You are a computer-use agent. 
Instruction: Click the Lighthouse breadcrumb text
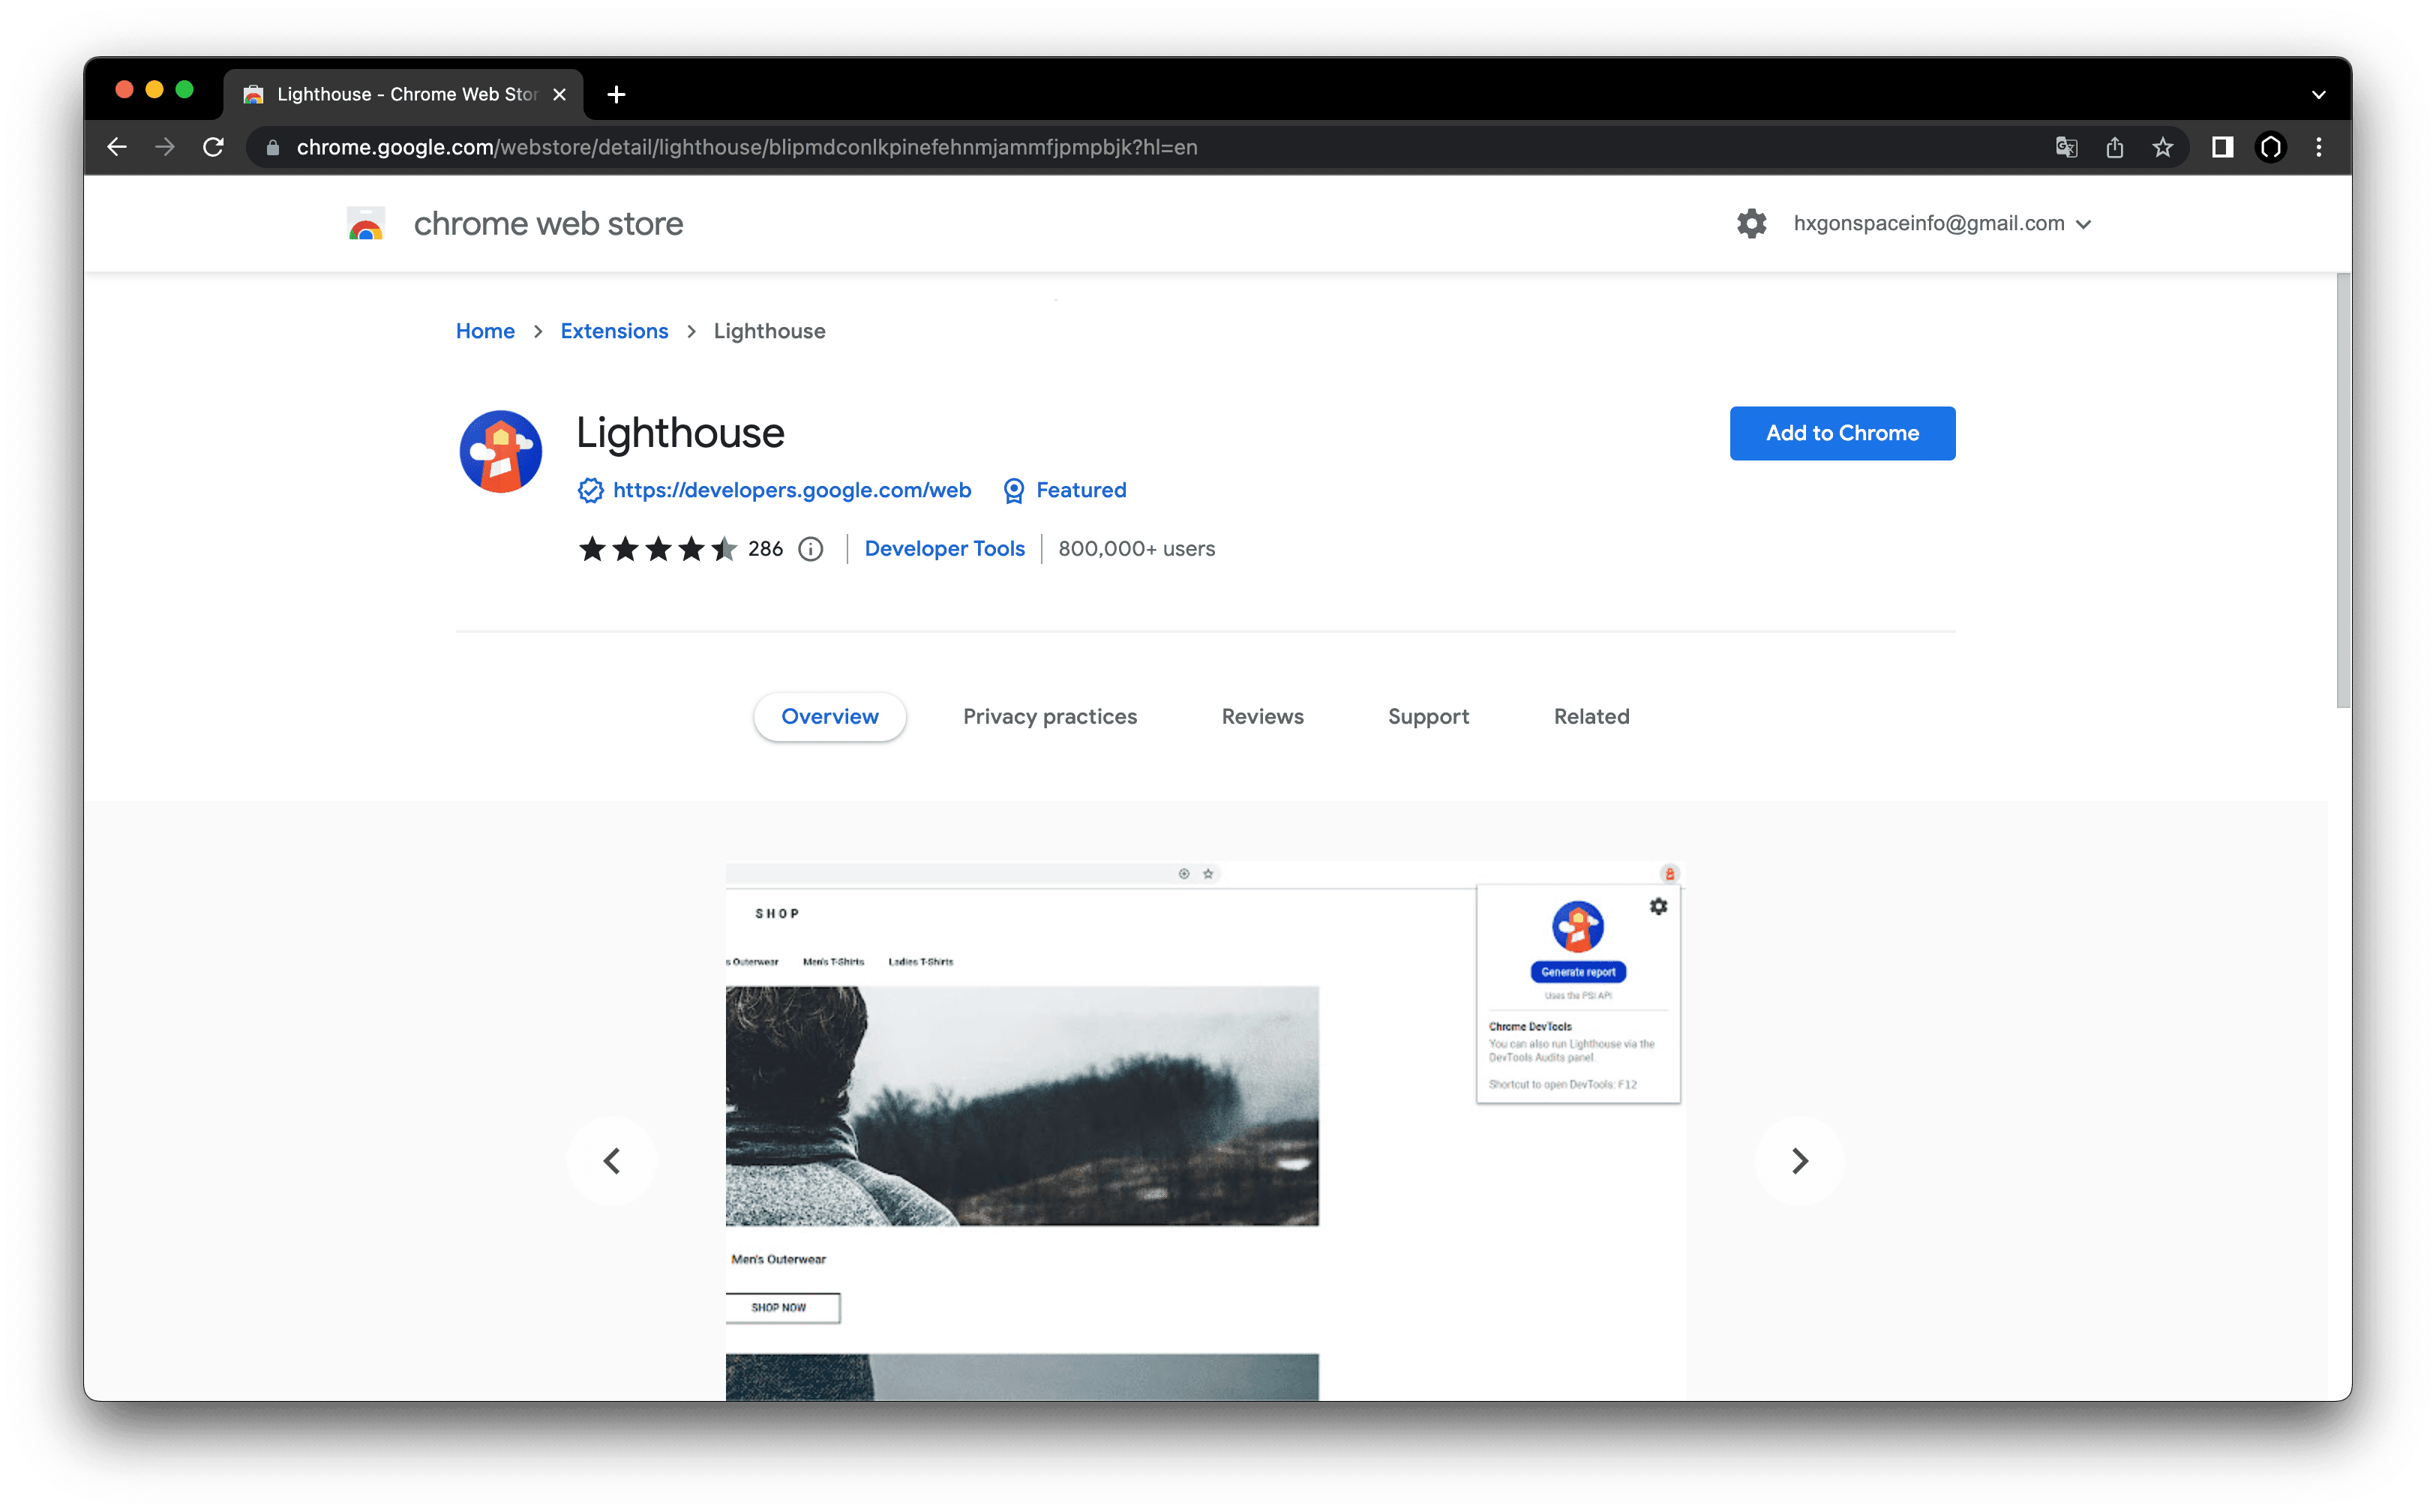[769, 331]
